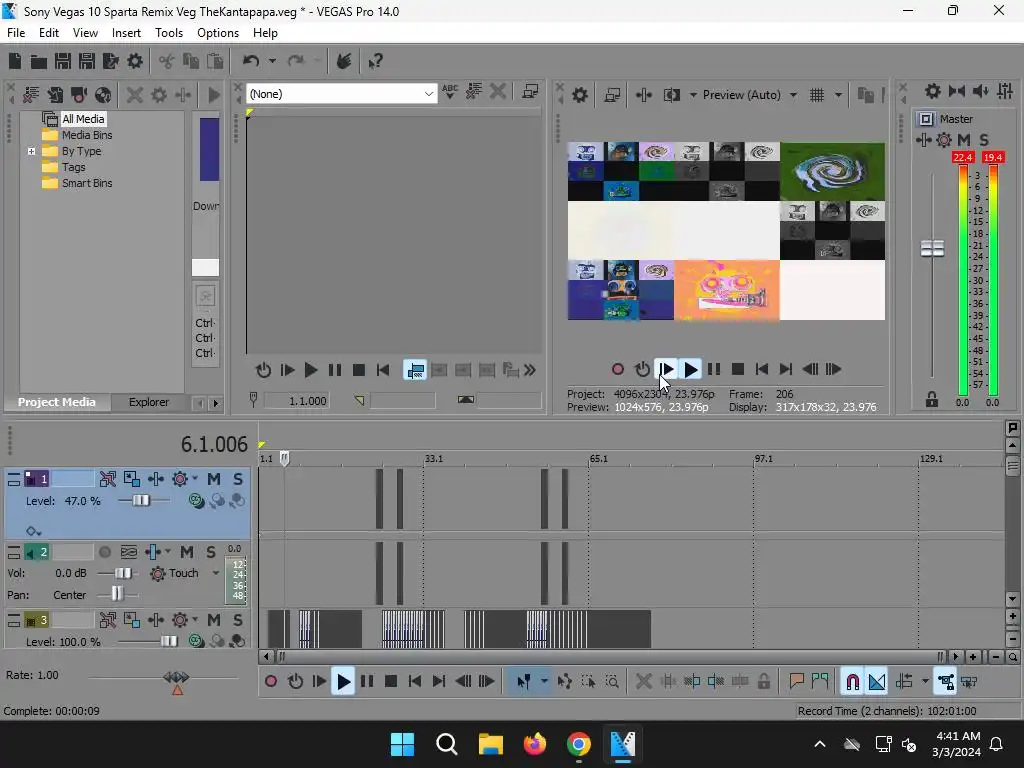The image size is (1024, 768).
Task: Click Pause in the video preview transport
Action: click(714, 370)
